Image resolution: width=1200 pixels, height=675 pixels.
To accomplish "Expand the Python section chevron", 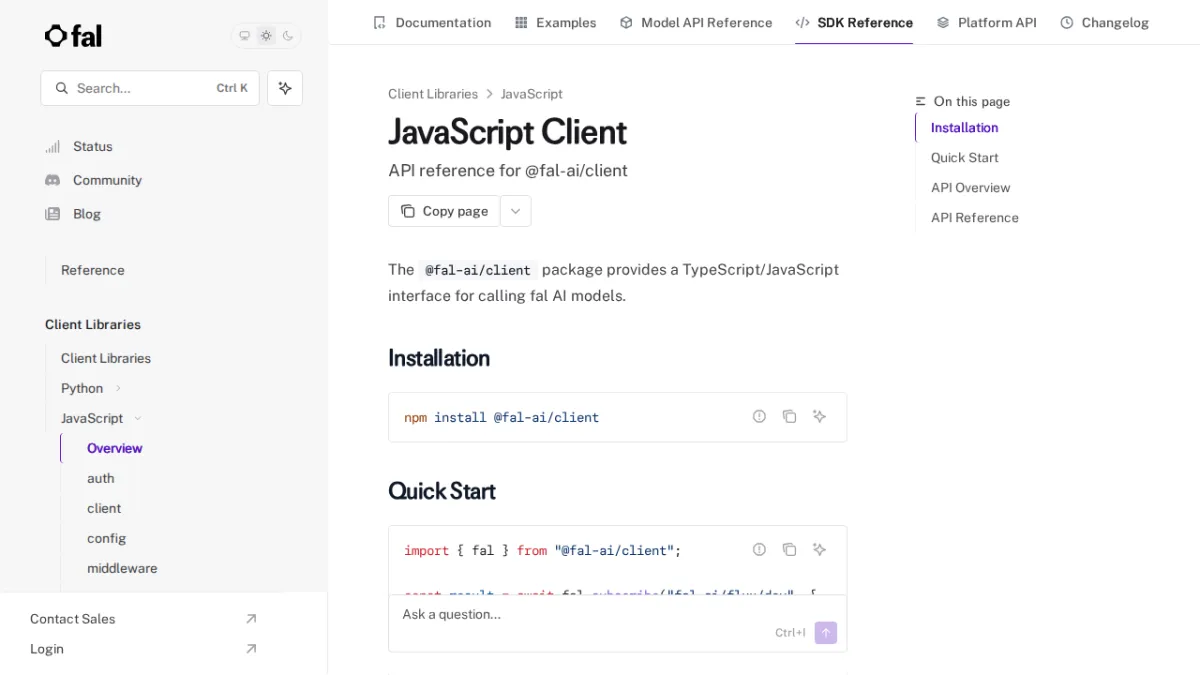I will coord(118,388).
